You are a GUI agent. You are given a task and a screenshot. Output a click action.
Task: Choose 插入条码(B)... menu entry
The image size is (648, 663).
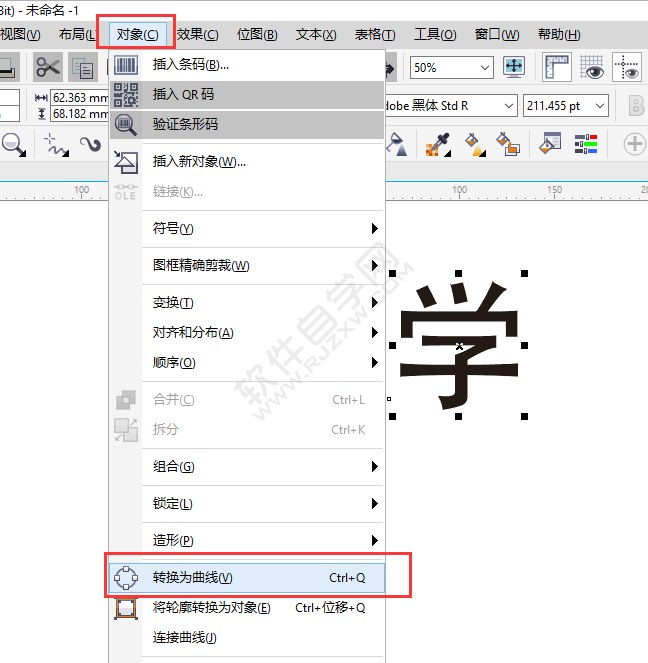(x=247, y=65)
